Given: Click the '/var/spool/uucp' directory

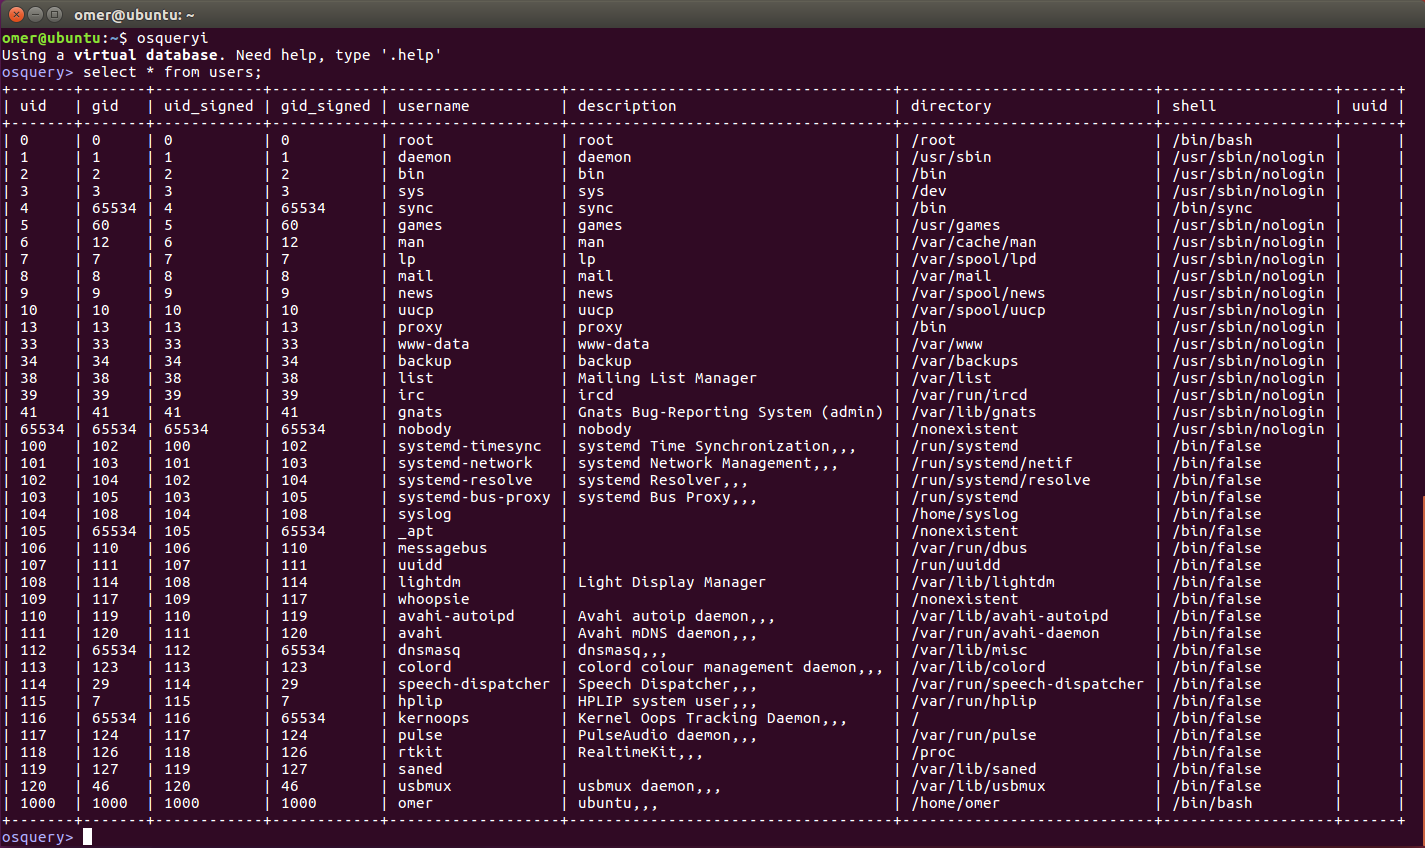Looking at the screenshot, I should tap(978, 310).
